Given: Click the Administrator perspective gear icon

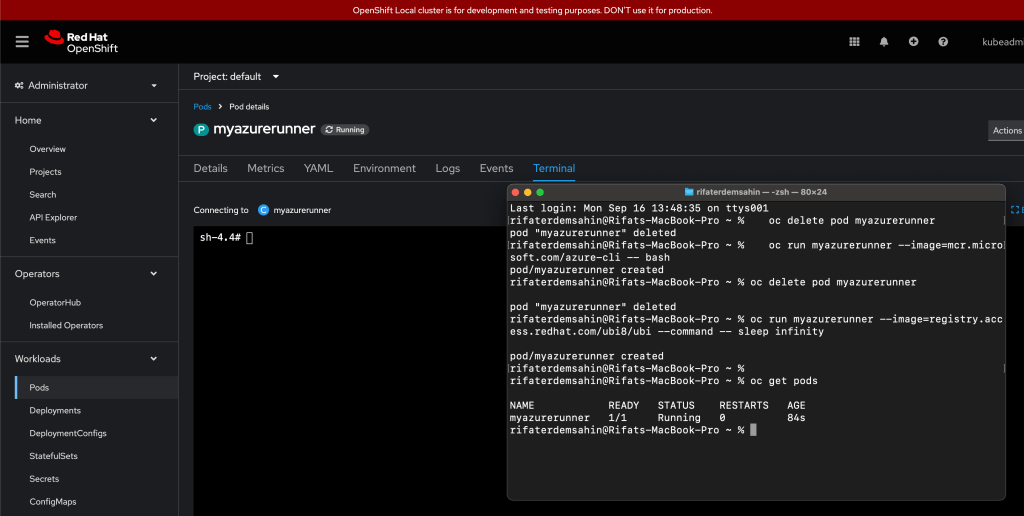Looking at the screenshot, I should pyautogui.click(x=19, y=86).
